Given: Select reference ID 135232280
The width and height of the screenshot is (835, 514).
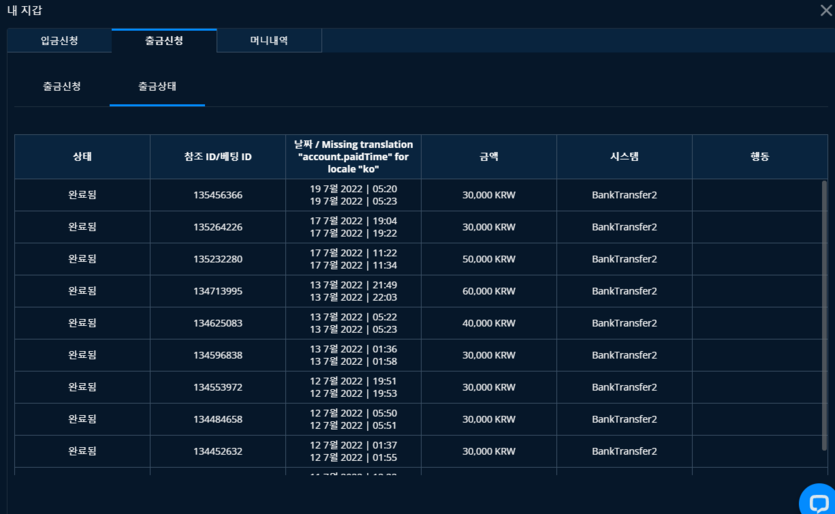Looking at the screenshot, I should click(218, 259).
